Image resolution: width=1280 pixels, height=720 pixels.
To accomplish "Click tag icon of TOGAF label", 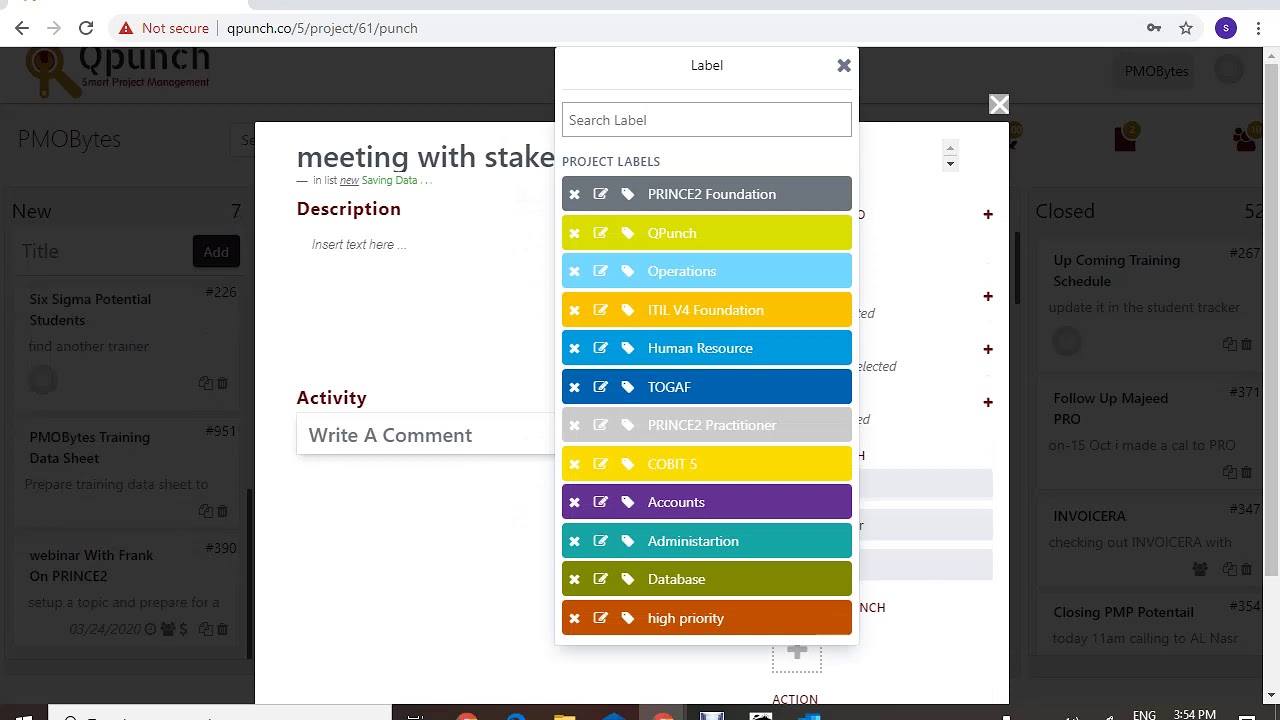I will point(627,387).
